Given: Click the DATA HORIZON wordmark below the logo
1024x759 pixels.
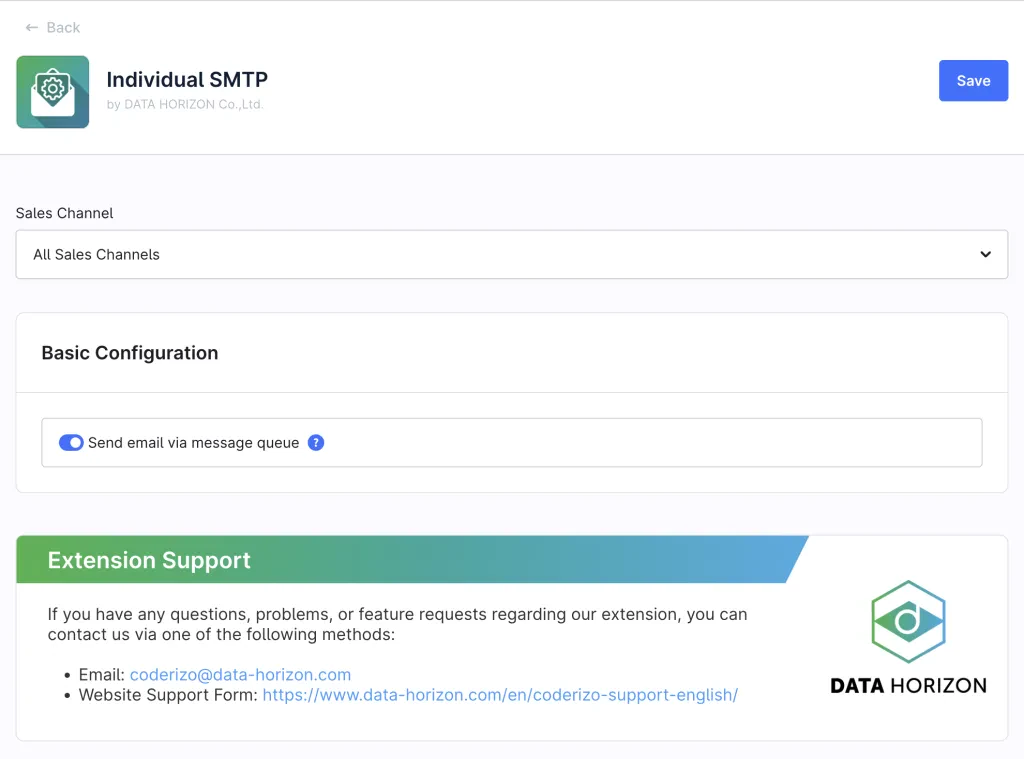Looking at the screenshot, I should 908,686.
